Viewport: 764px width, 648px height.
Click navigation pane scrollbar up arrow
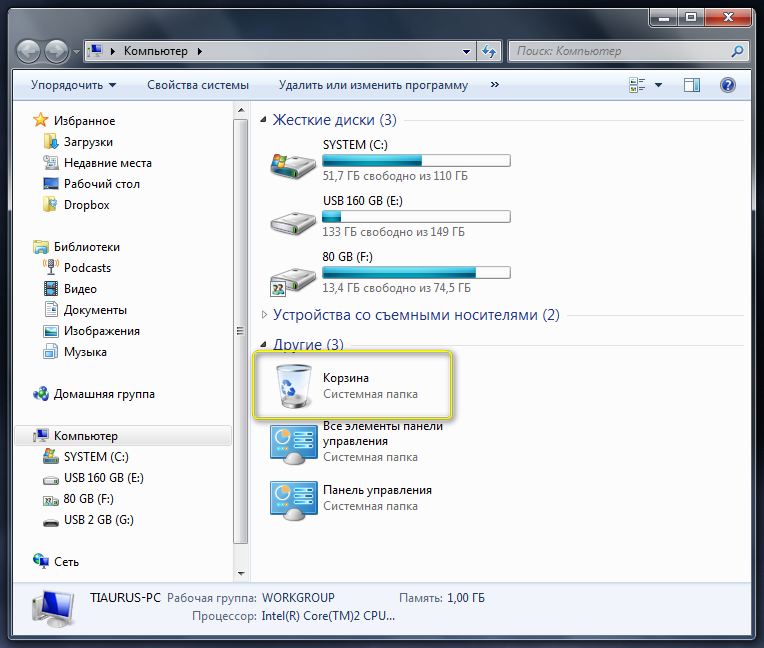point(241,110)
